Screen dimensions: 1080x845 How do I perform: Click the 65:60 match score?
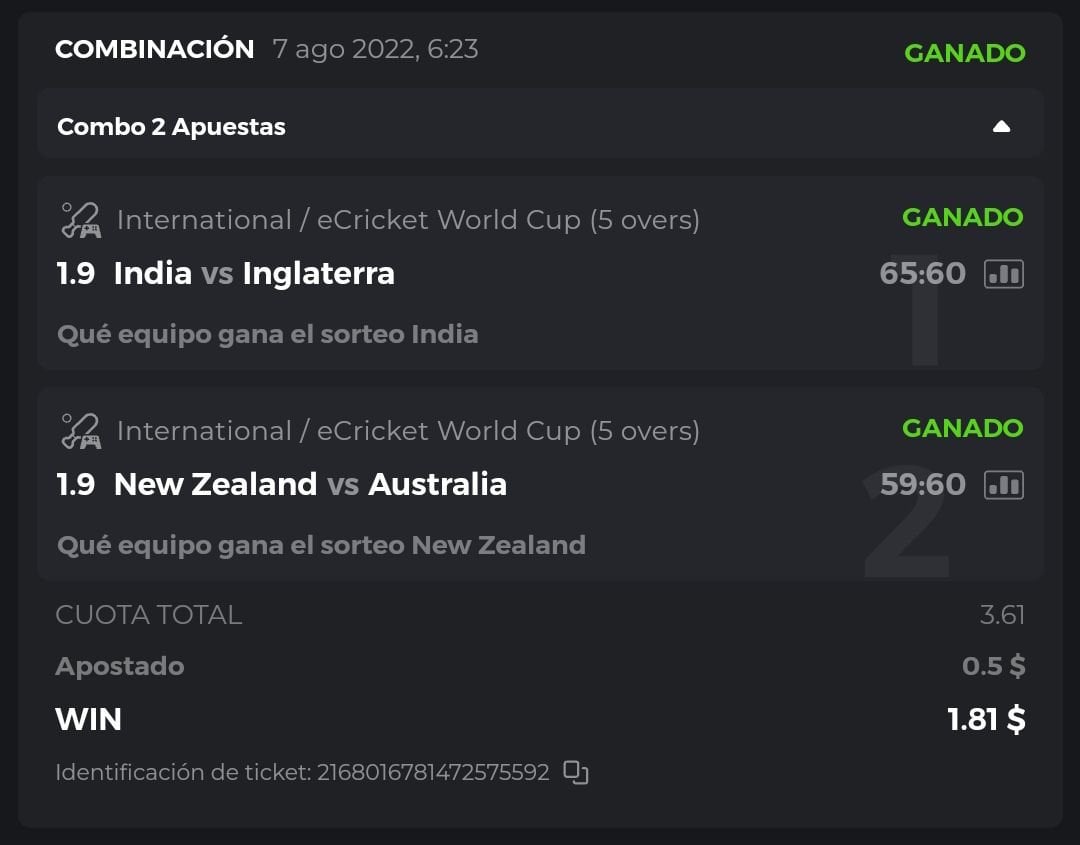click(922, 274)
